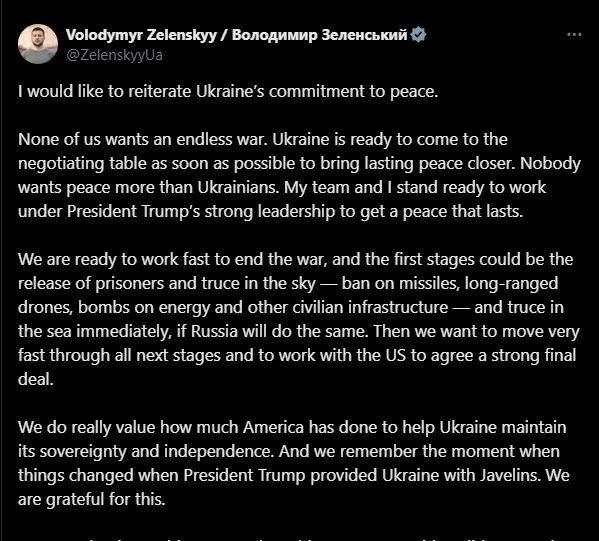The image size is (599, 541).
Task: Open Zelenskyy's profile avatar picture
Action: 37,44
